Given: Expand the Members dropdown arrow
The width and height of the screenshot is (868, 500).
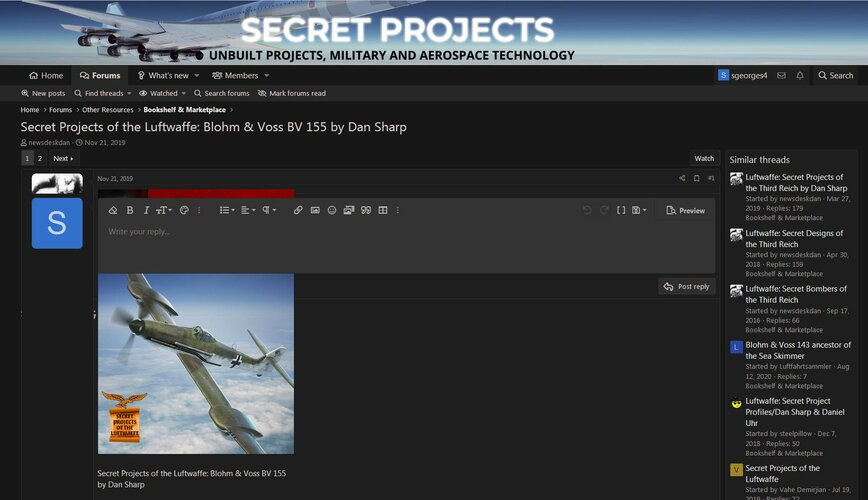Looking at the screenshot, I should point(267,76).
